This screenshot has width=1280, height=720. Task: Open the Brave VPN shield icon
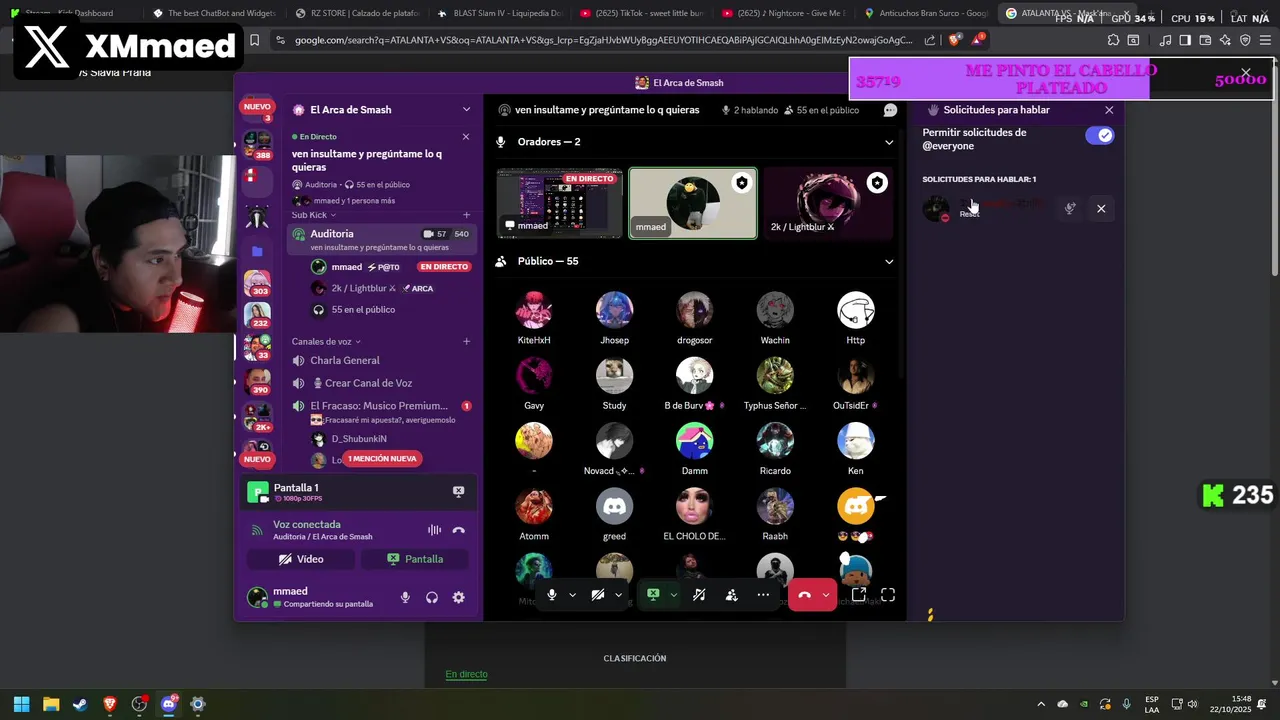pyautogui.click(x=1245, y=40)
